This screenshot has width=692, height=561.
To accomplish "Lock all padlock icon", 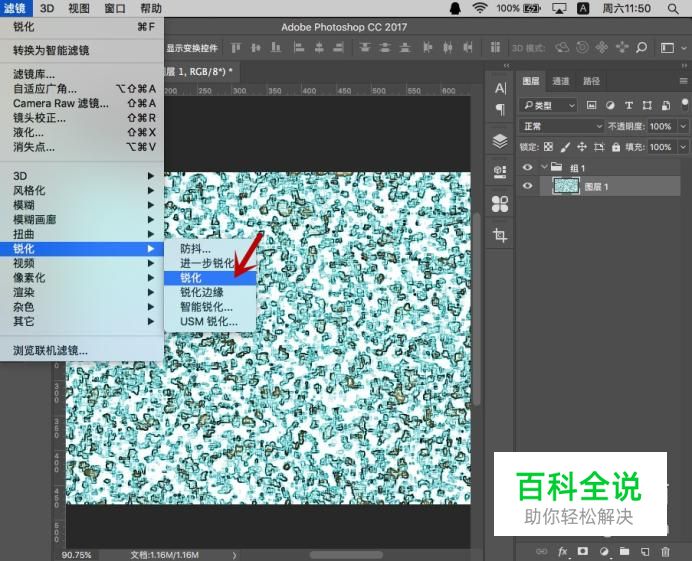I will 616,147.
